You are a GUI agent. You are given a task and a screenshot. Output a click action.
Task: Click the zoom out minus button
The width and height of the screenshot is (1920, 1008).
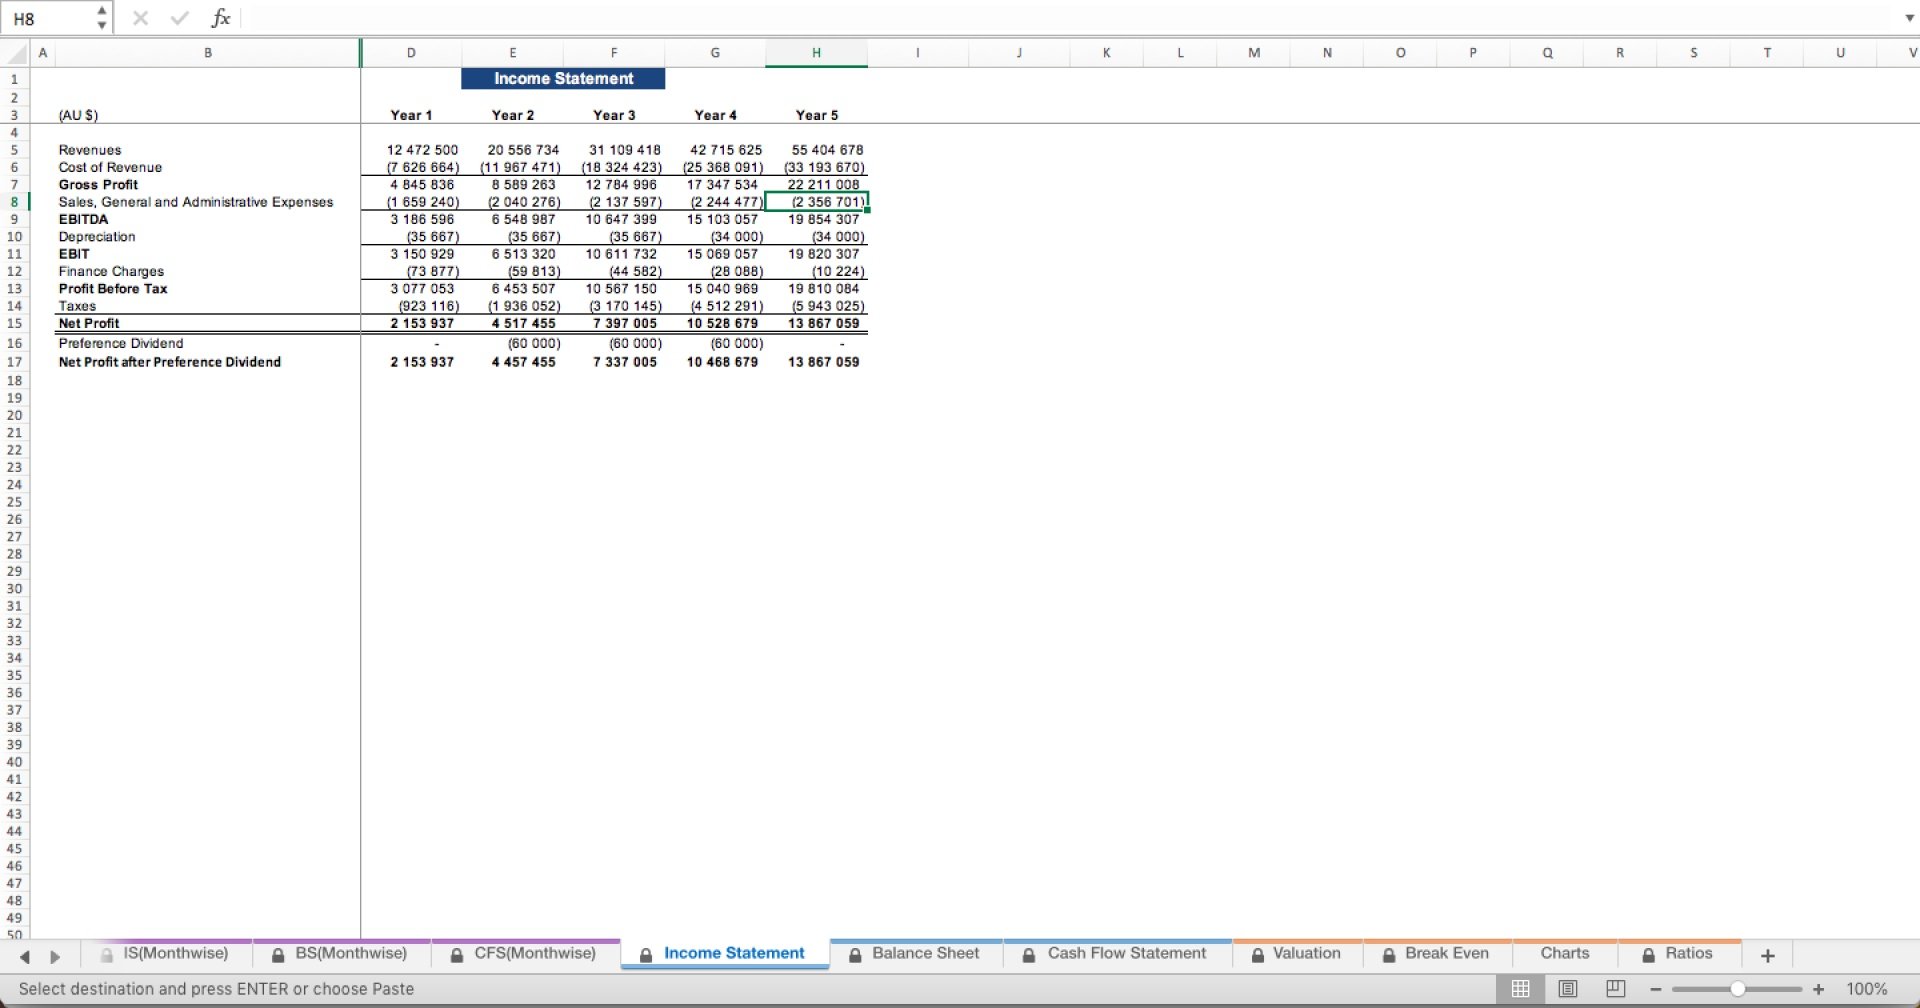(x=1656, y=989)
